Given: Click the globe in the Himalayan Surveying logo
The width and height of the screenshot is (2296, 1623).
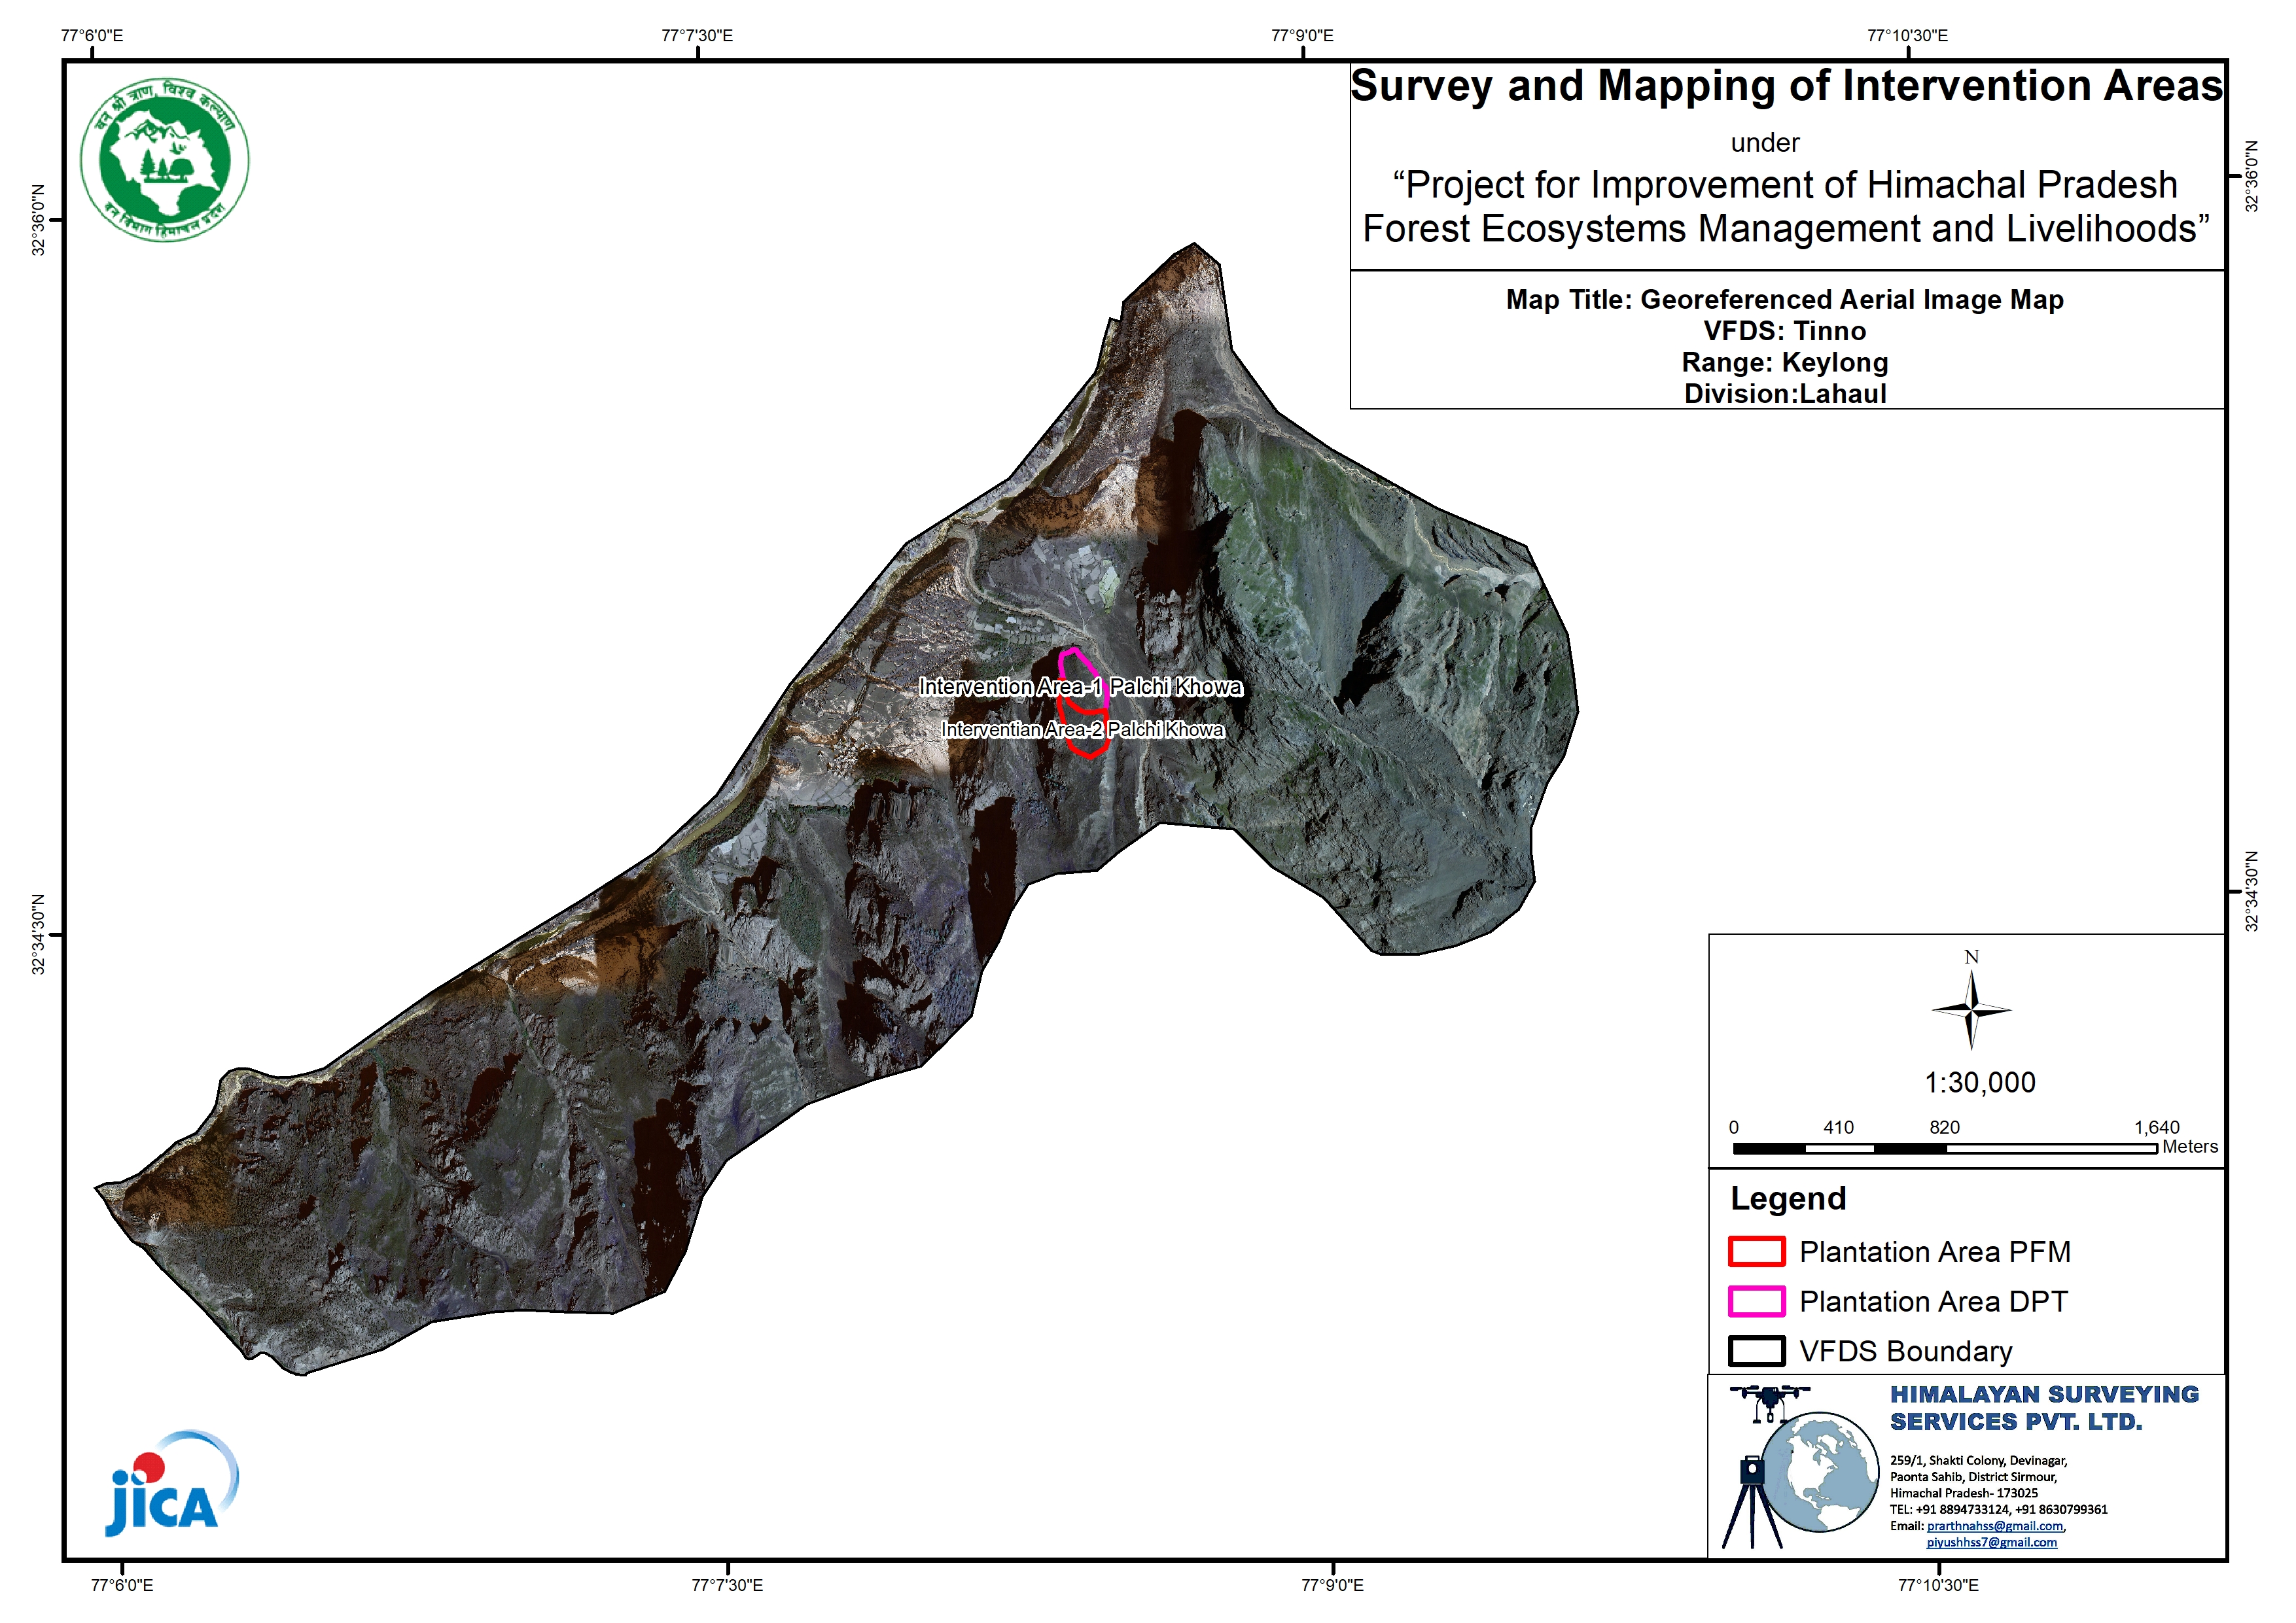Looking at the screenshot, I should tap(1819, 1472).
